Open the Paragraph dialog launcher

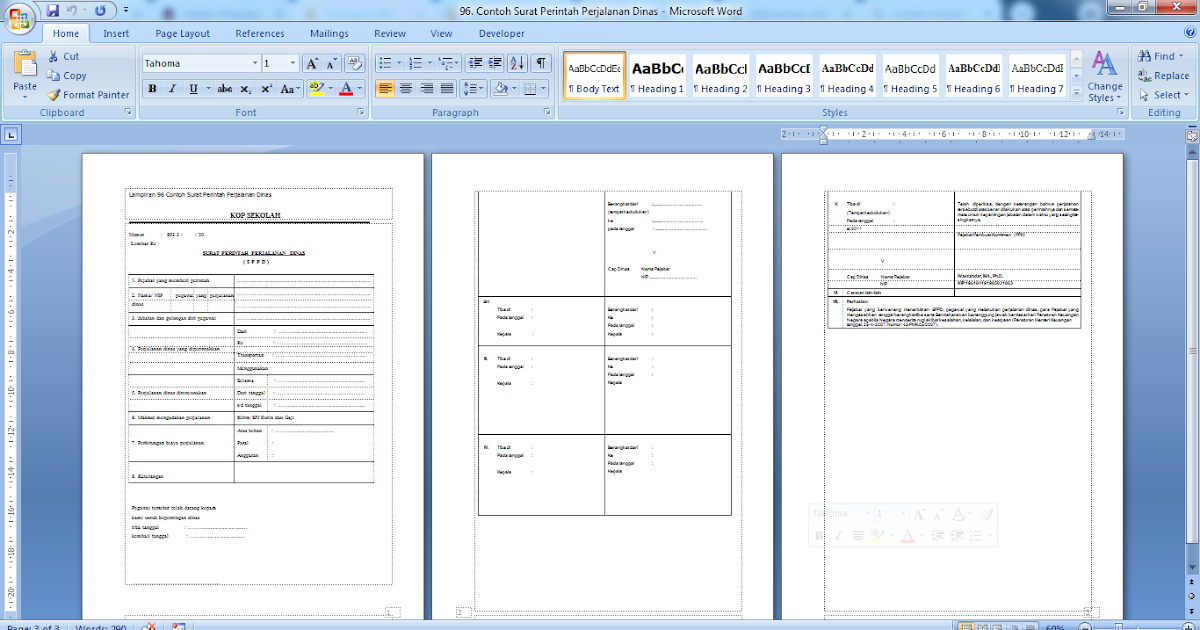pos(545,113)
